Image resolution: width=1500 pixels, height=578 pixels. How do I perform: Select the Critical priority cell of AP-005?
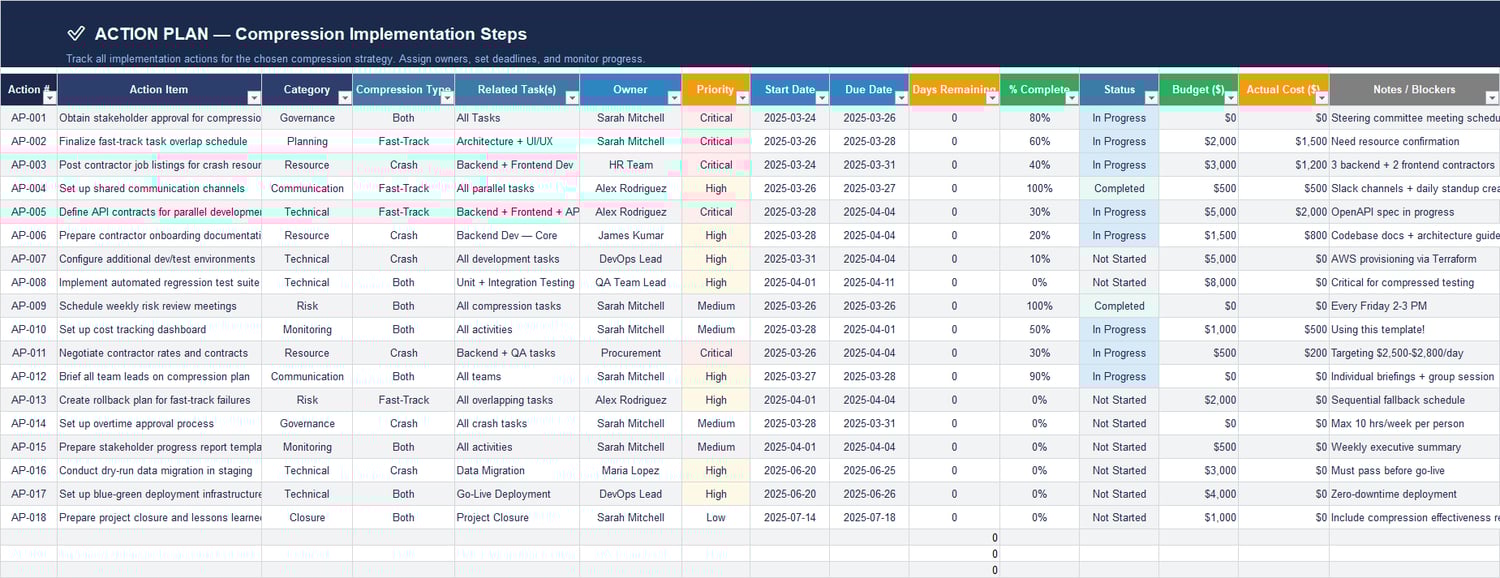coord(716,212)
